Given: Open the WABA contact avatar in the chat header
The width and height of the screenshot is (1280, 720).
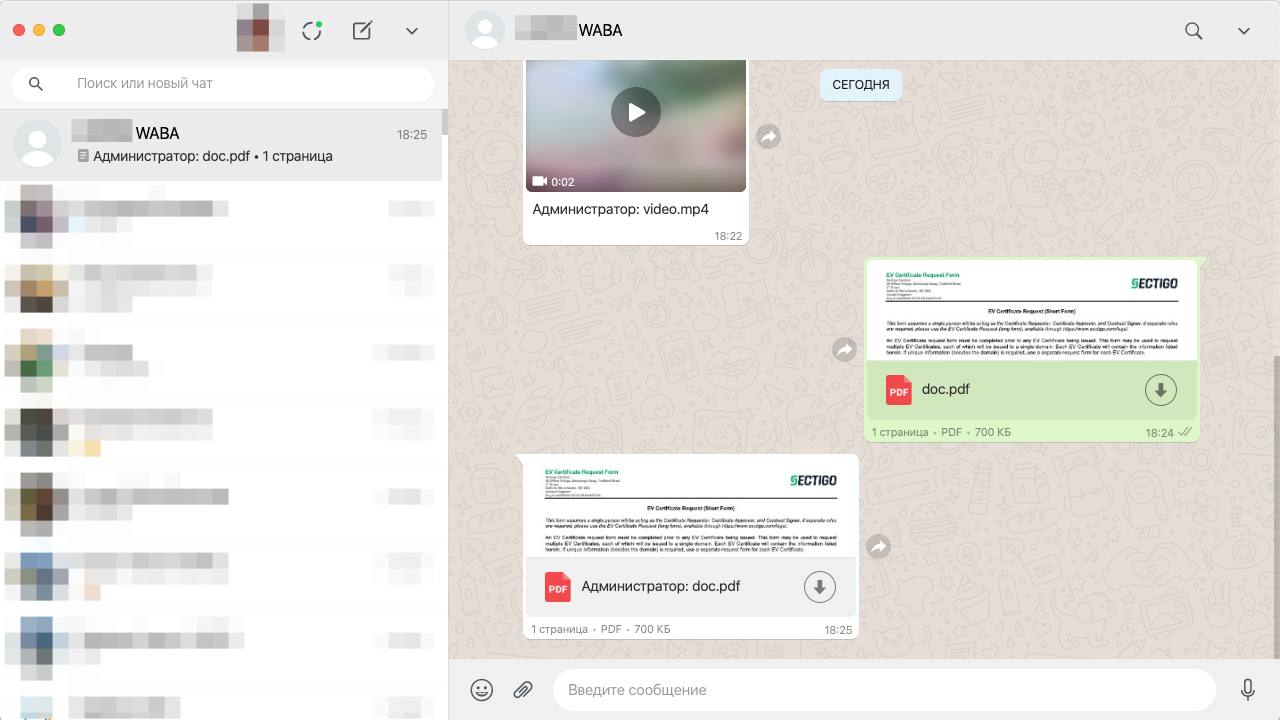Looking at the screenshot, I should coord(485,30).
